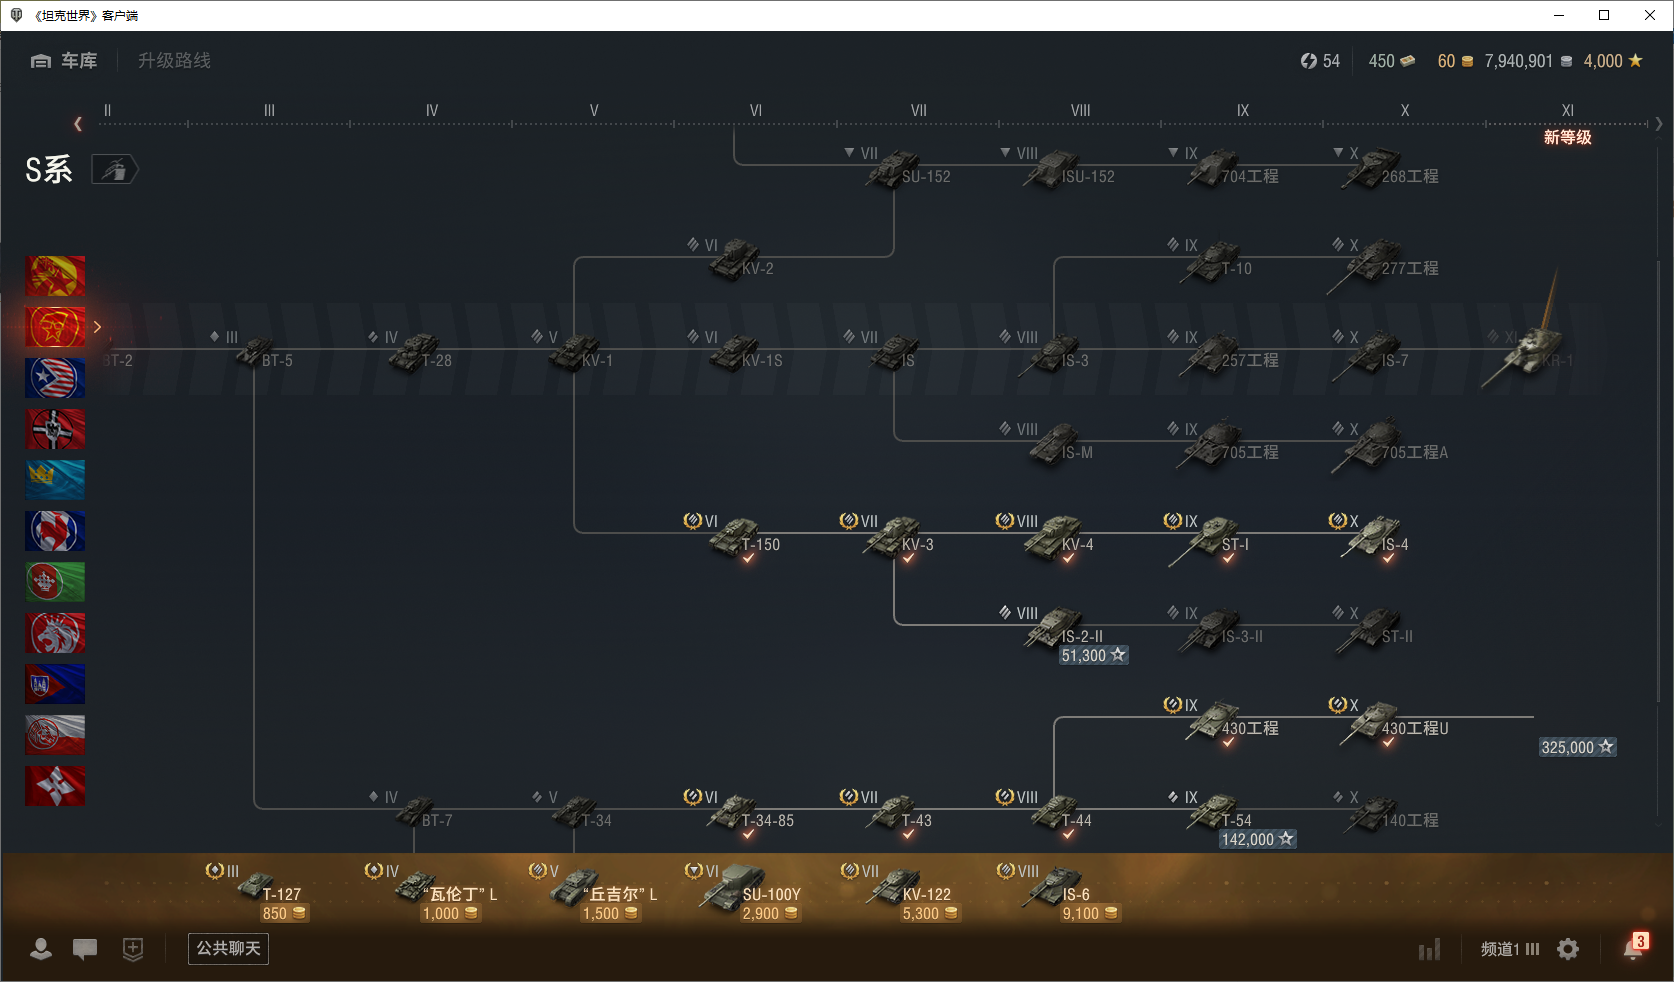Open the platoon invite shield icon

pyautogui.click(x=133, y=949)
